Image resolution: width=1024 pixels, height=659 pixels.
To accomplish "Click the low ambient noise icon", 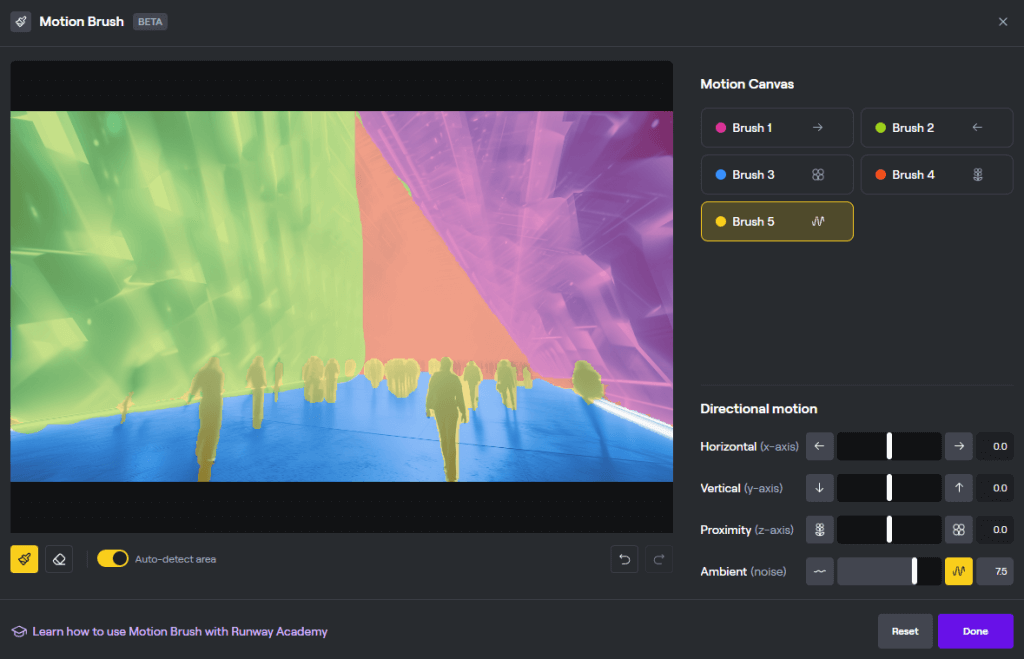I will 819,571.
